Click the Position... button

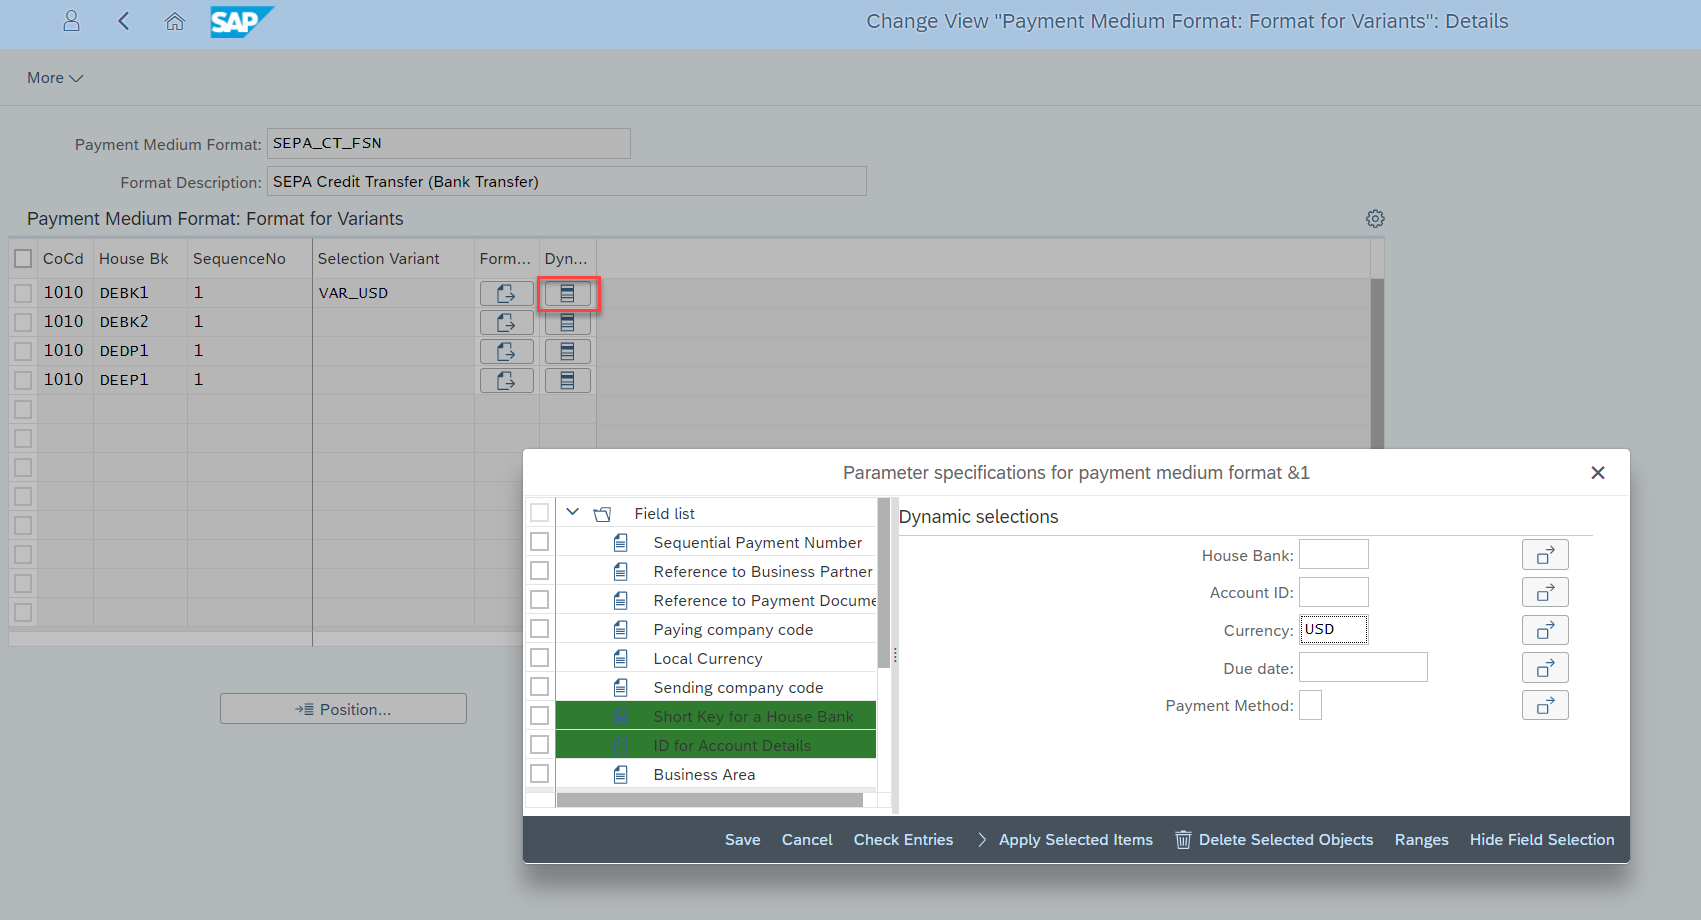tap(343, 709)
